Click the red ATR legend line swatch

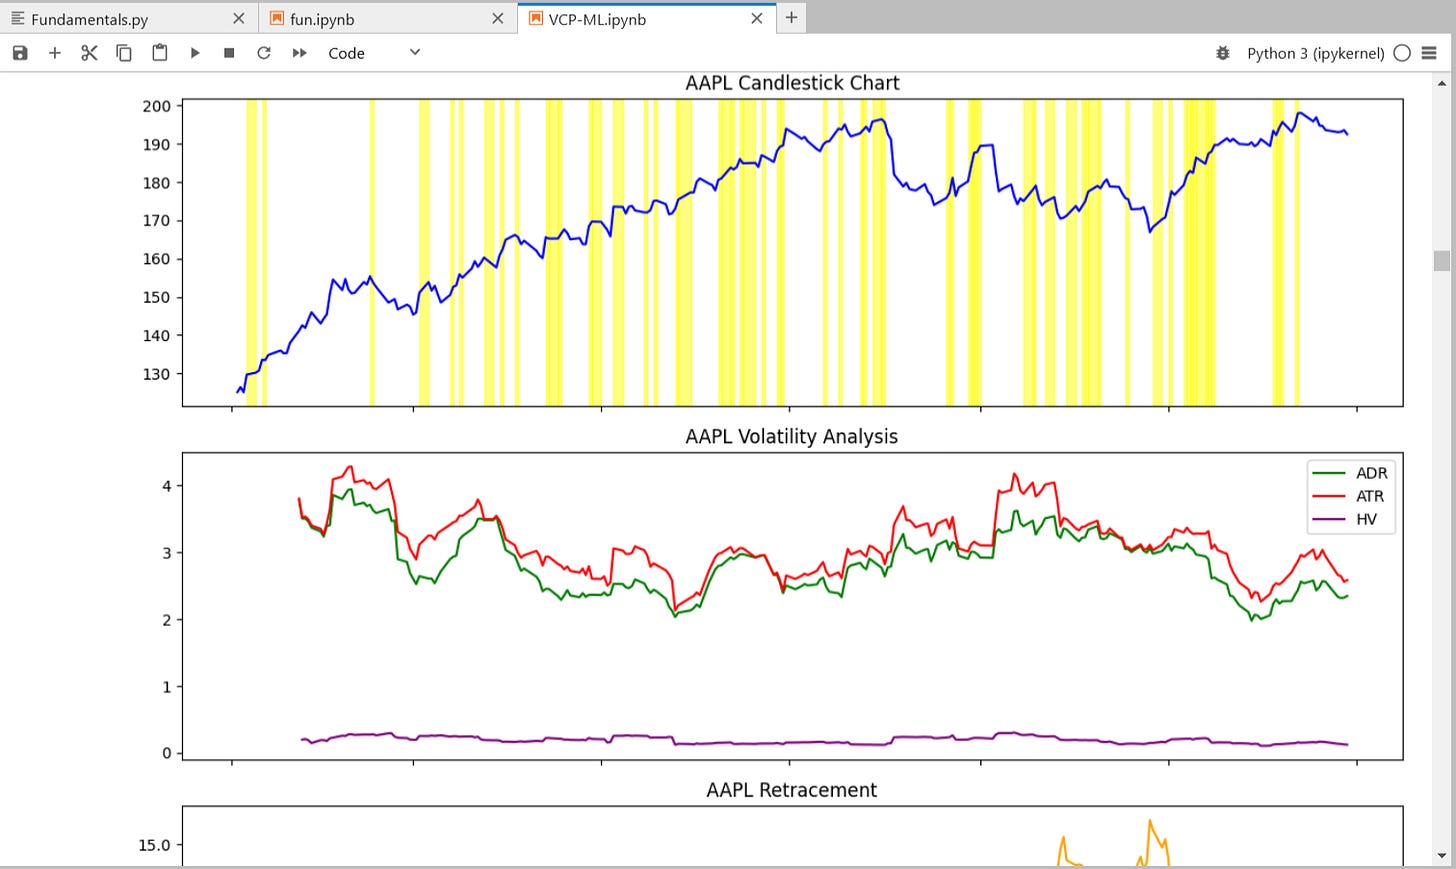(x=1328, y=496)
